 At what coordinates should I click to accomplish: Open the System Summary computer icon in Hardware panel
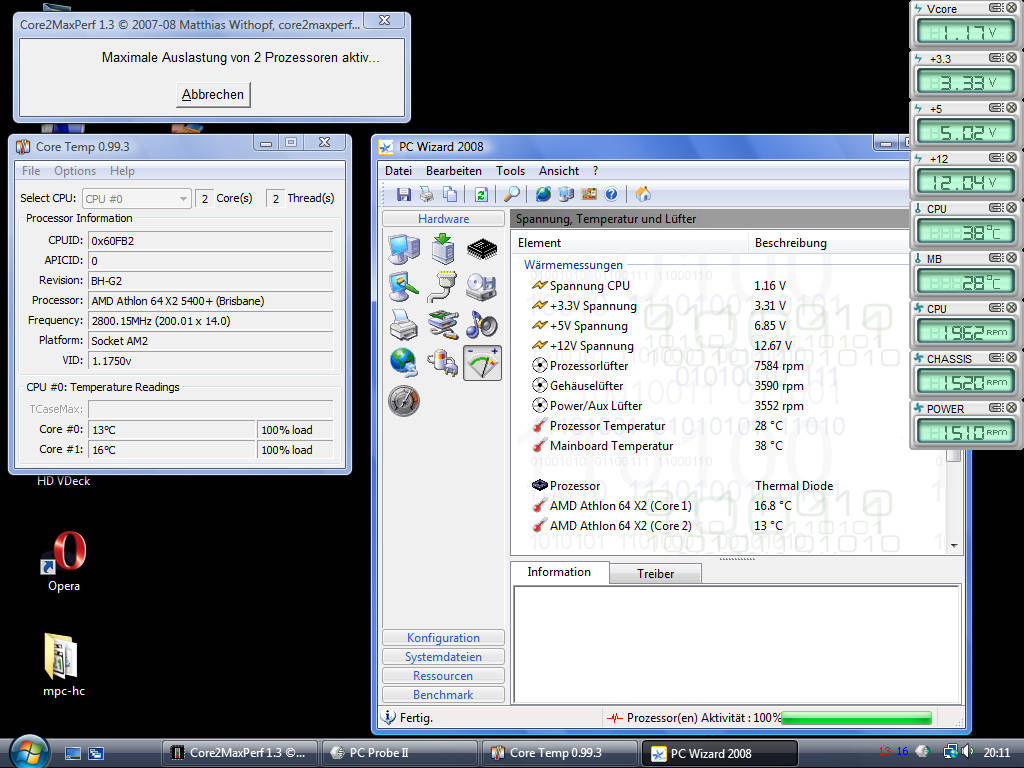pos(404,249)
